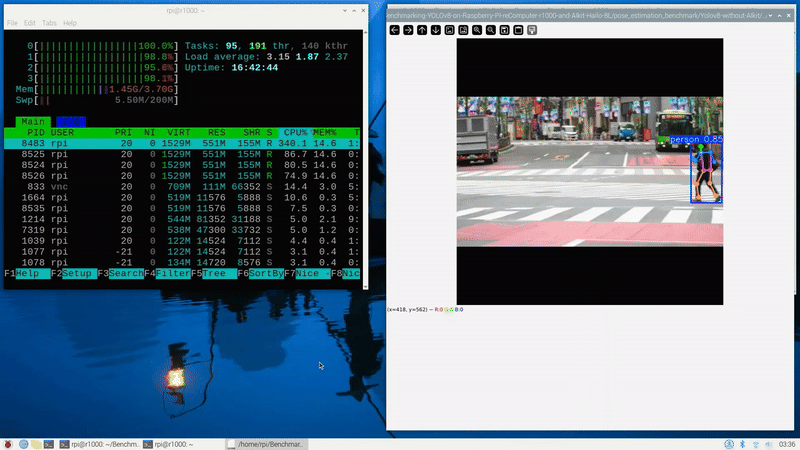Screen dimensions: 800x450
Task: Switch to /home/rpi/Benchmar.. taskbar window
Action: coord(265,444)
